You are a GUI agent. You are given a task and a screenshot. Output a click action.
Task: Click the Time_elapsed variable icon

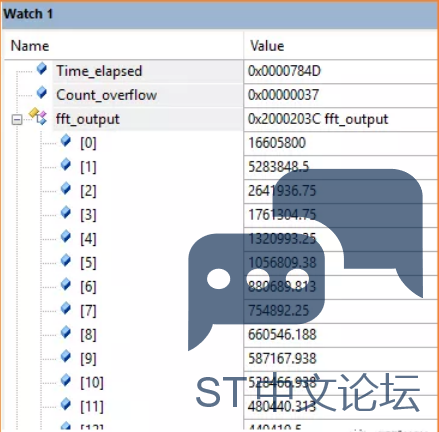click(x=42, y=69)
